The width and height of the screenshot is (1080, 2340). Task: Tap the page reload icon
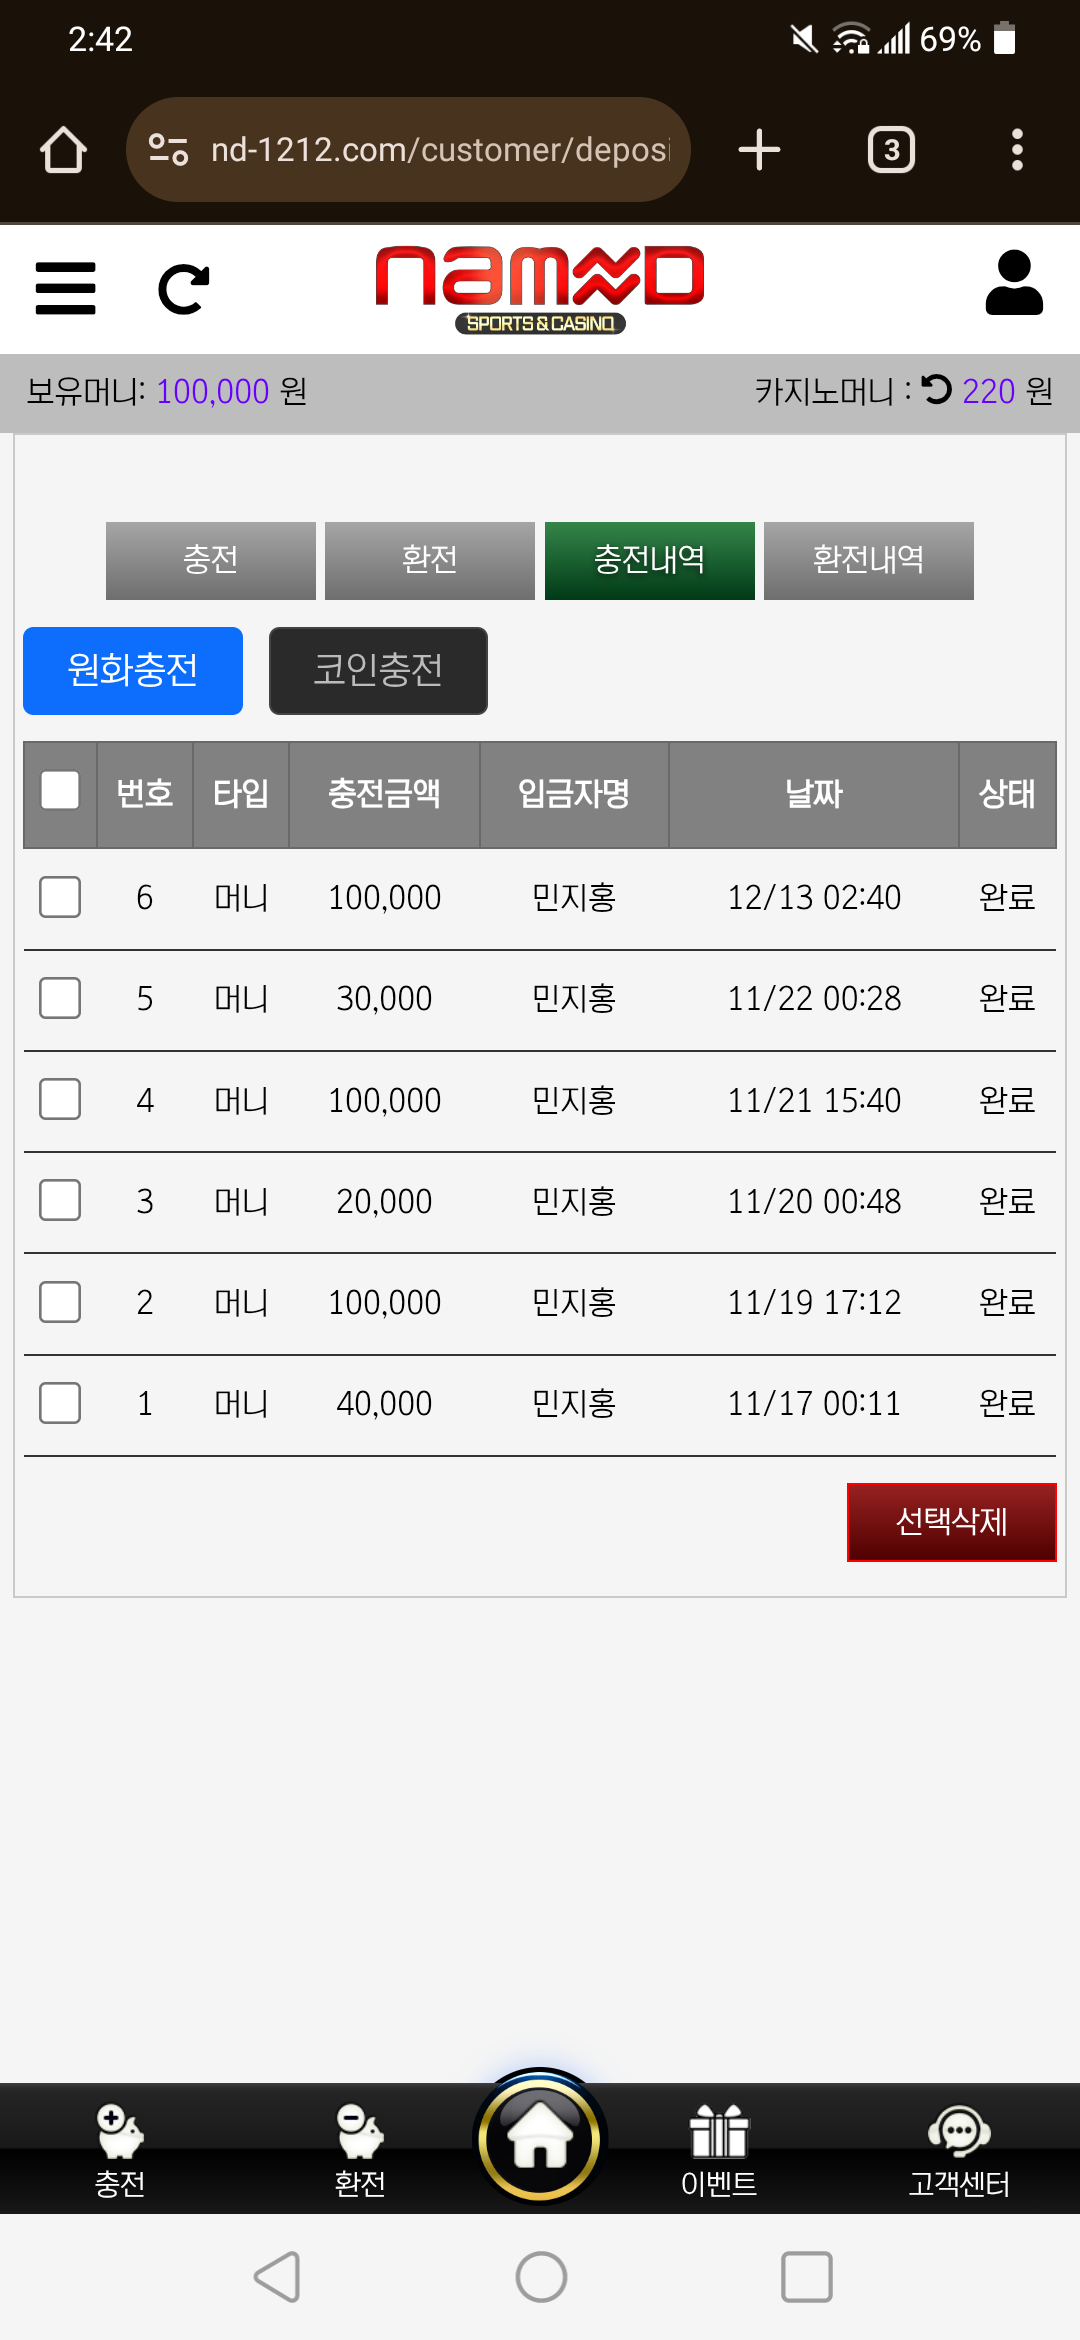click(184, 289)
